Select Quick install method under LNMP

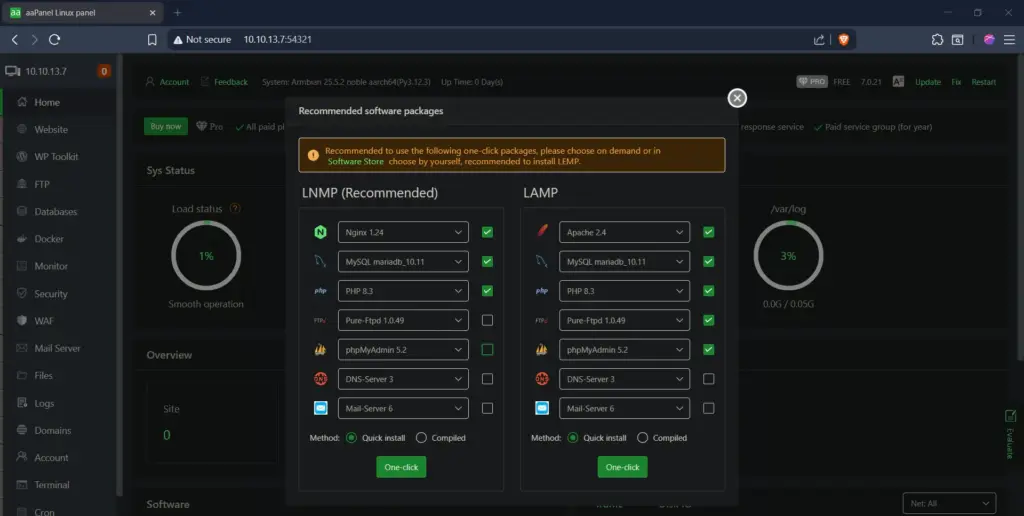tap(351, 438)
